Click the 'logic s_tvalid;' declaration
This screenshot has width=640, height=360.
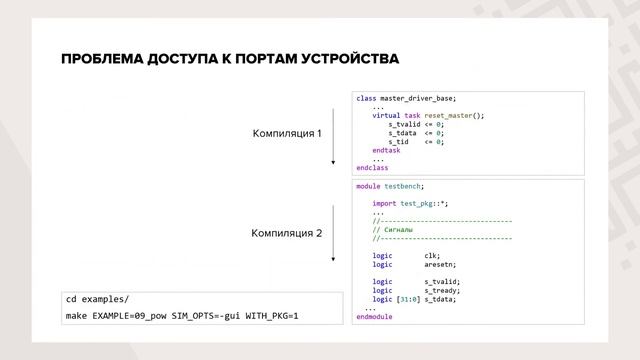416,282
